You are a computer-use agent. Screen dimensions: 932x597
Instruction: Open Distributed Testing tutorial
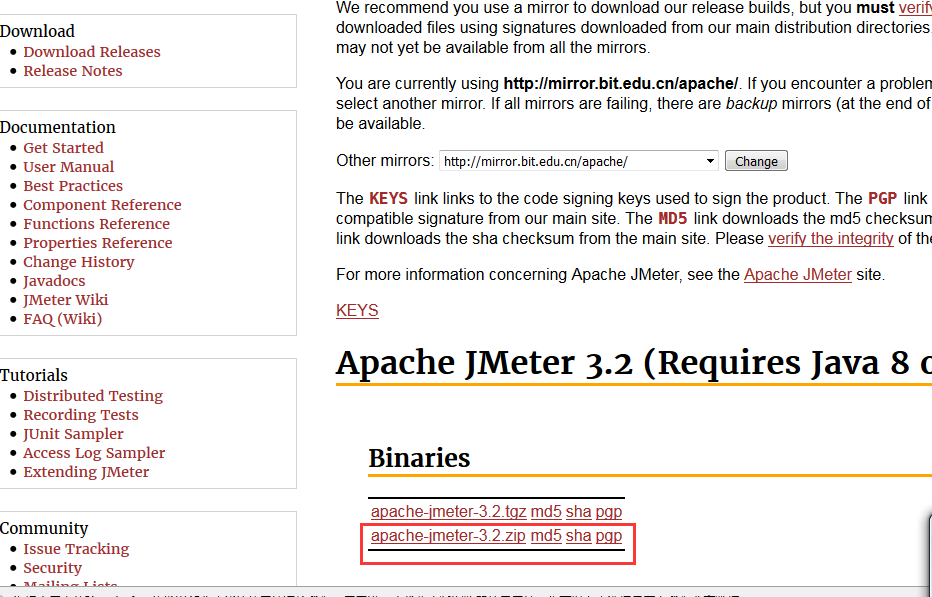(93, 395)
